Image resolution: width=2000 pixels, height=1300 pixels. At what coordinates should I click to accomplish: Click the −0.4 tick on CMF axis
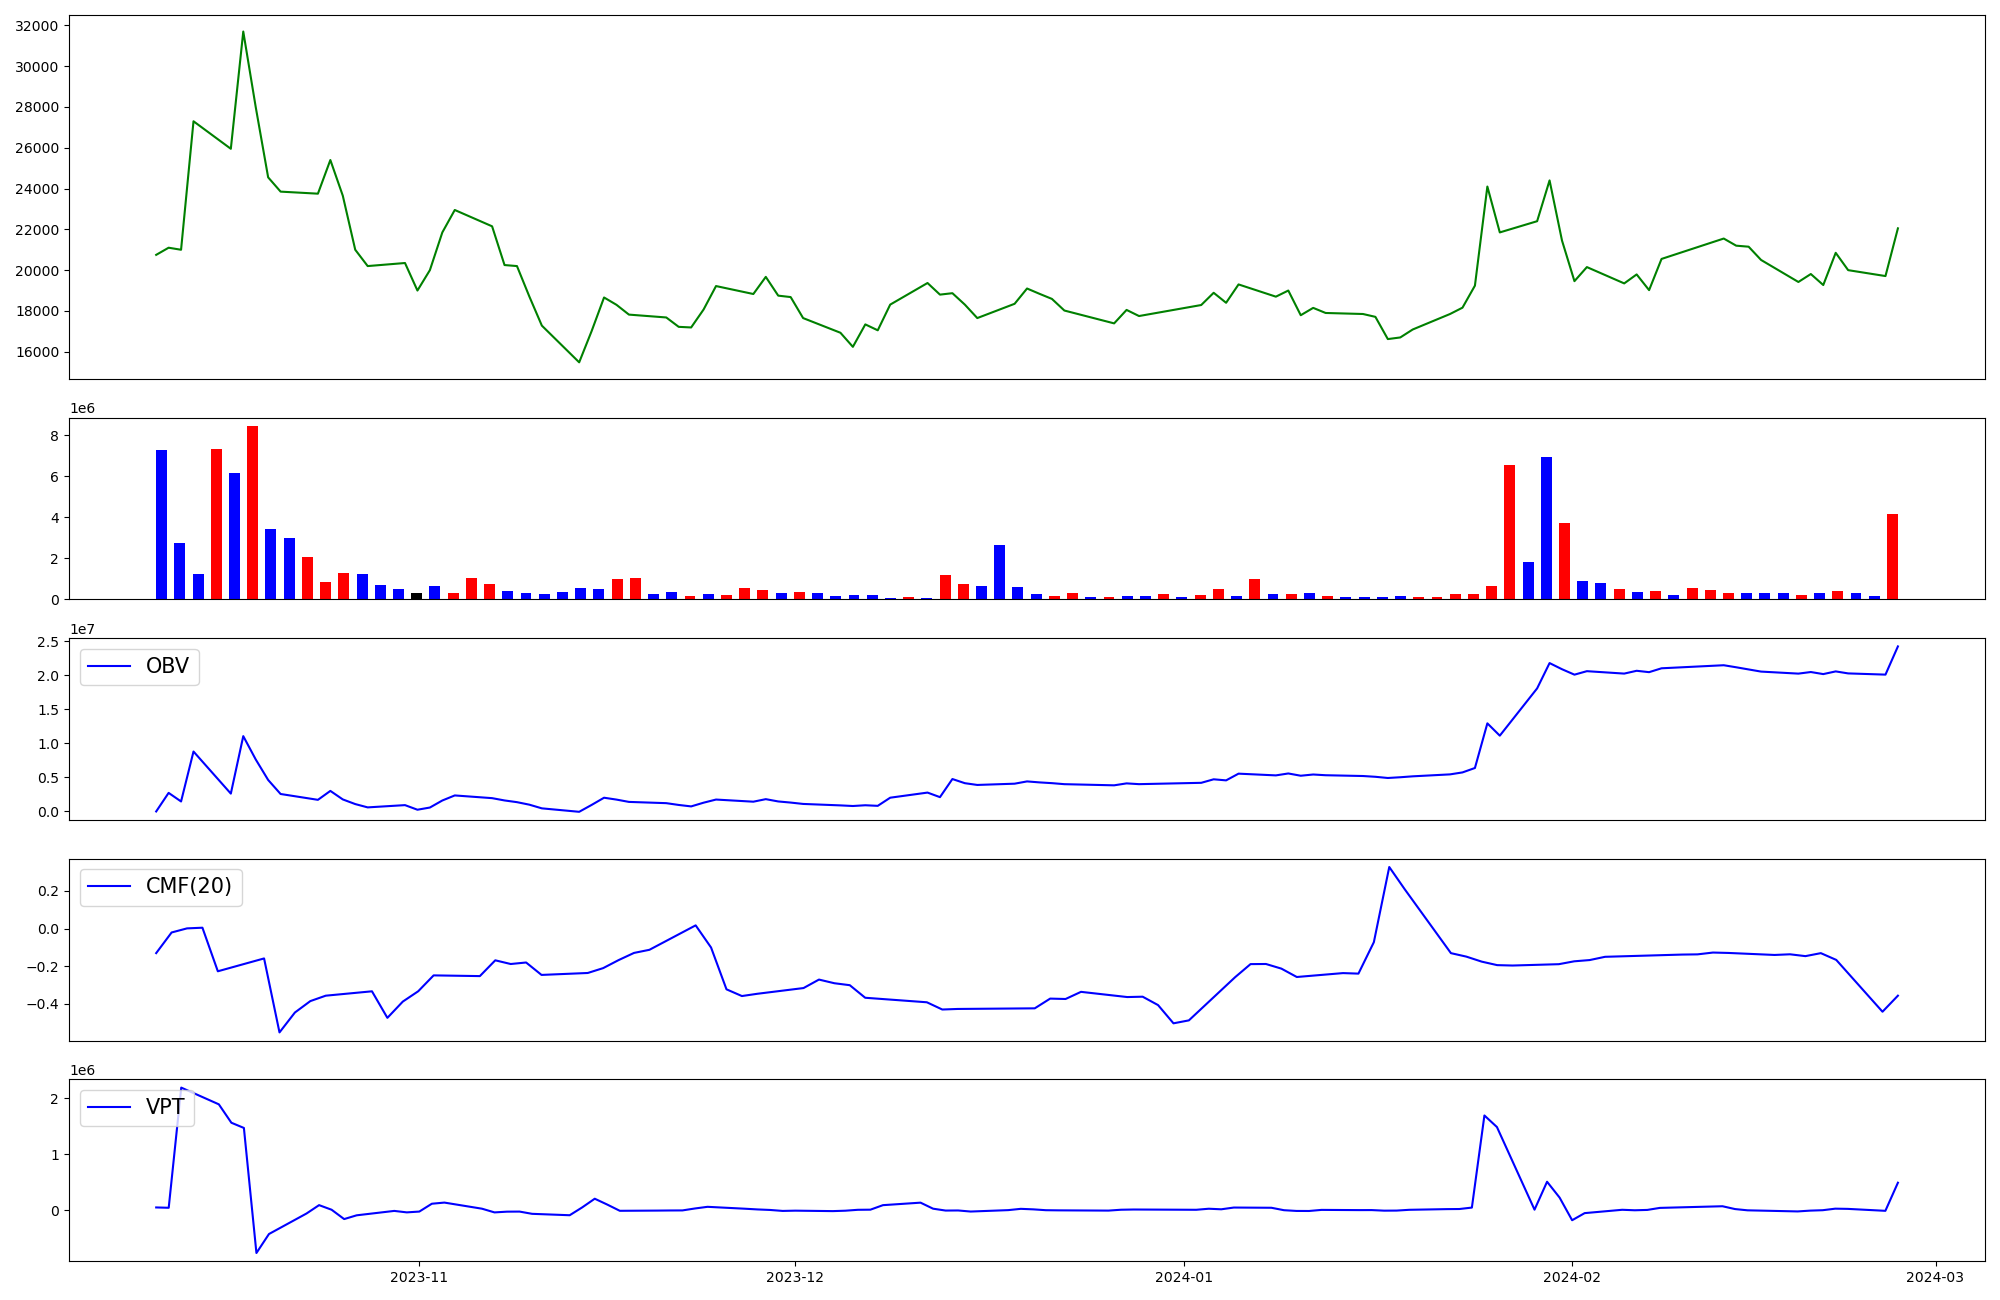[x=41, y=1004]
